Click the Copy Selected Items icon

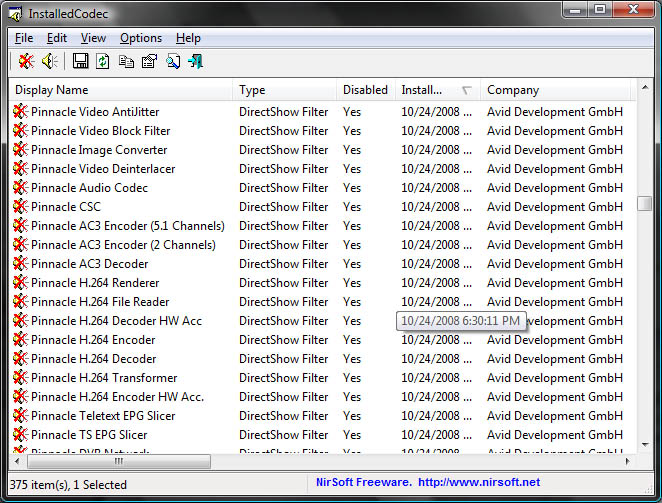(126, 62)
